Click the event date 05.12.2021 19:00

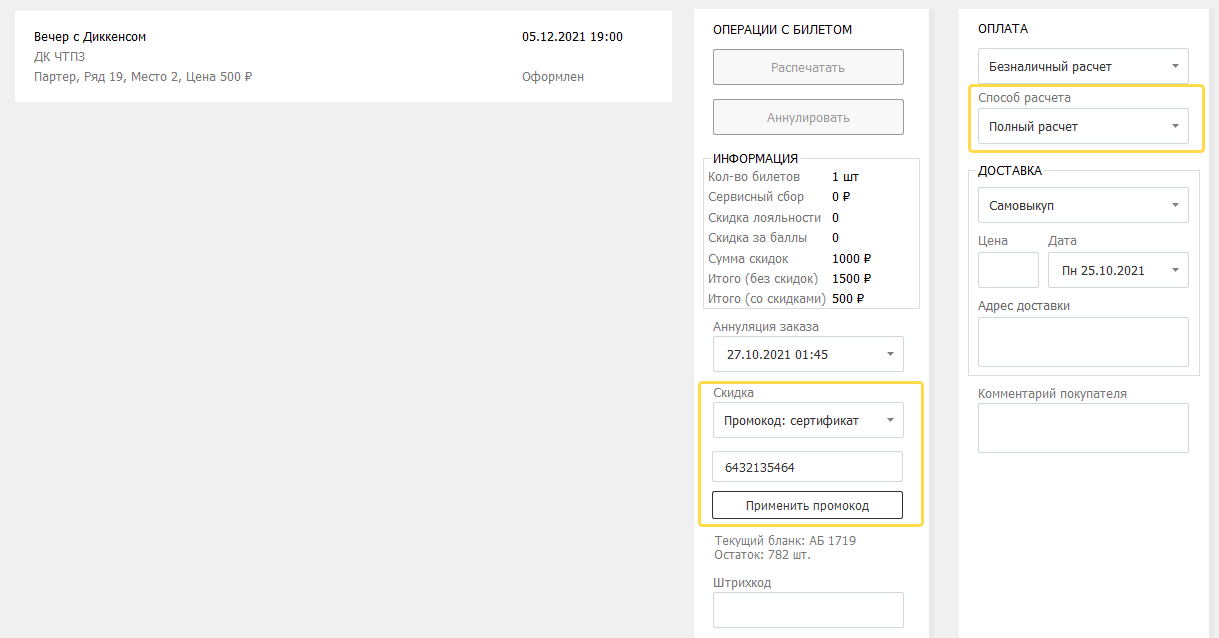[572, 37]
